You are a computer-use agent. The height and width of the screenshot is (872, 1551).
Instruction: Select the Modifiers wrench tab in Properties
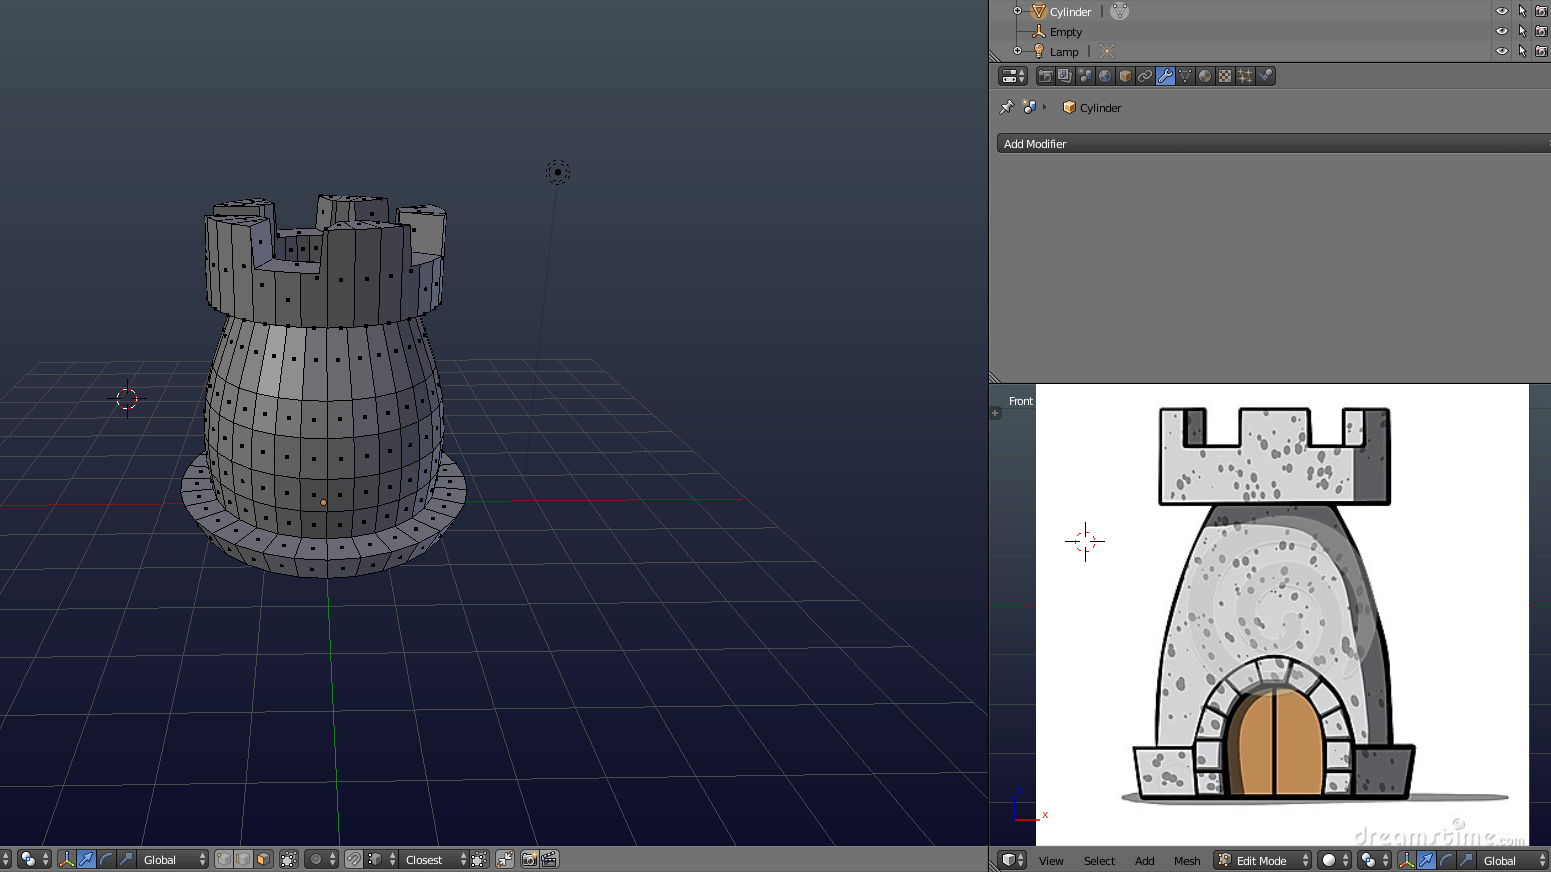tap(1165, 75)
